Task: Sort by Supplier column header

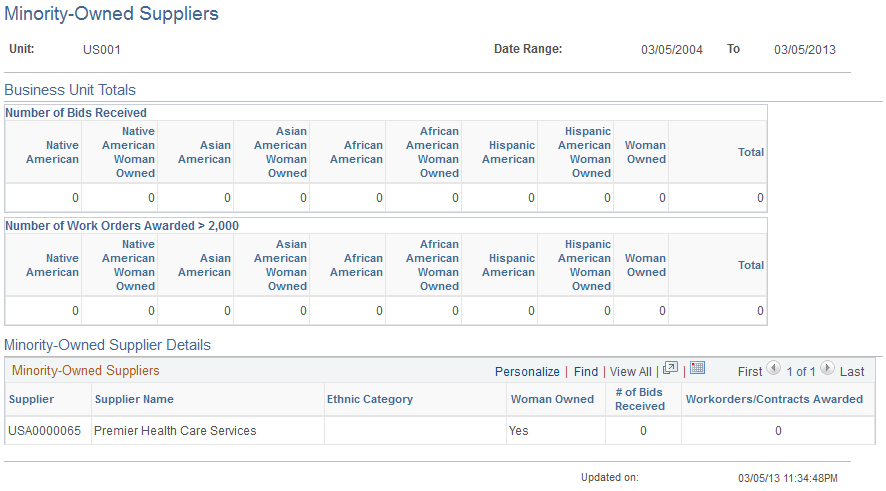Action: (32, 399)
